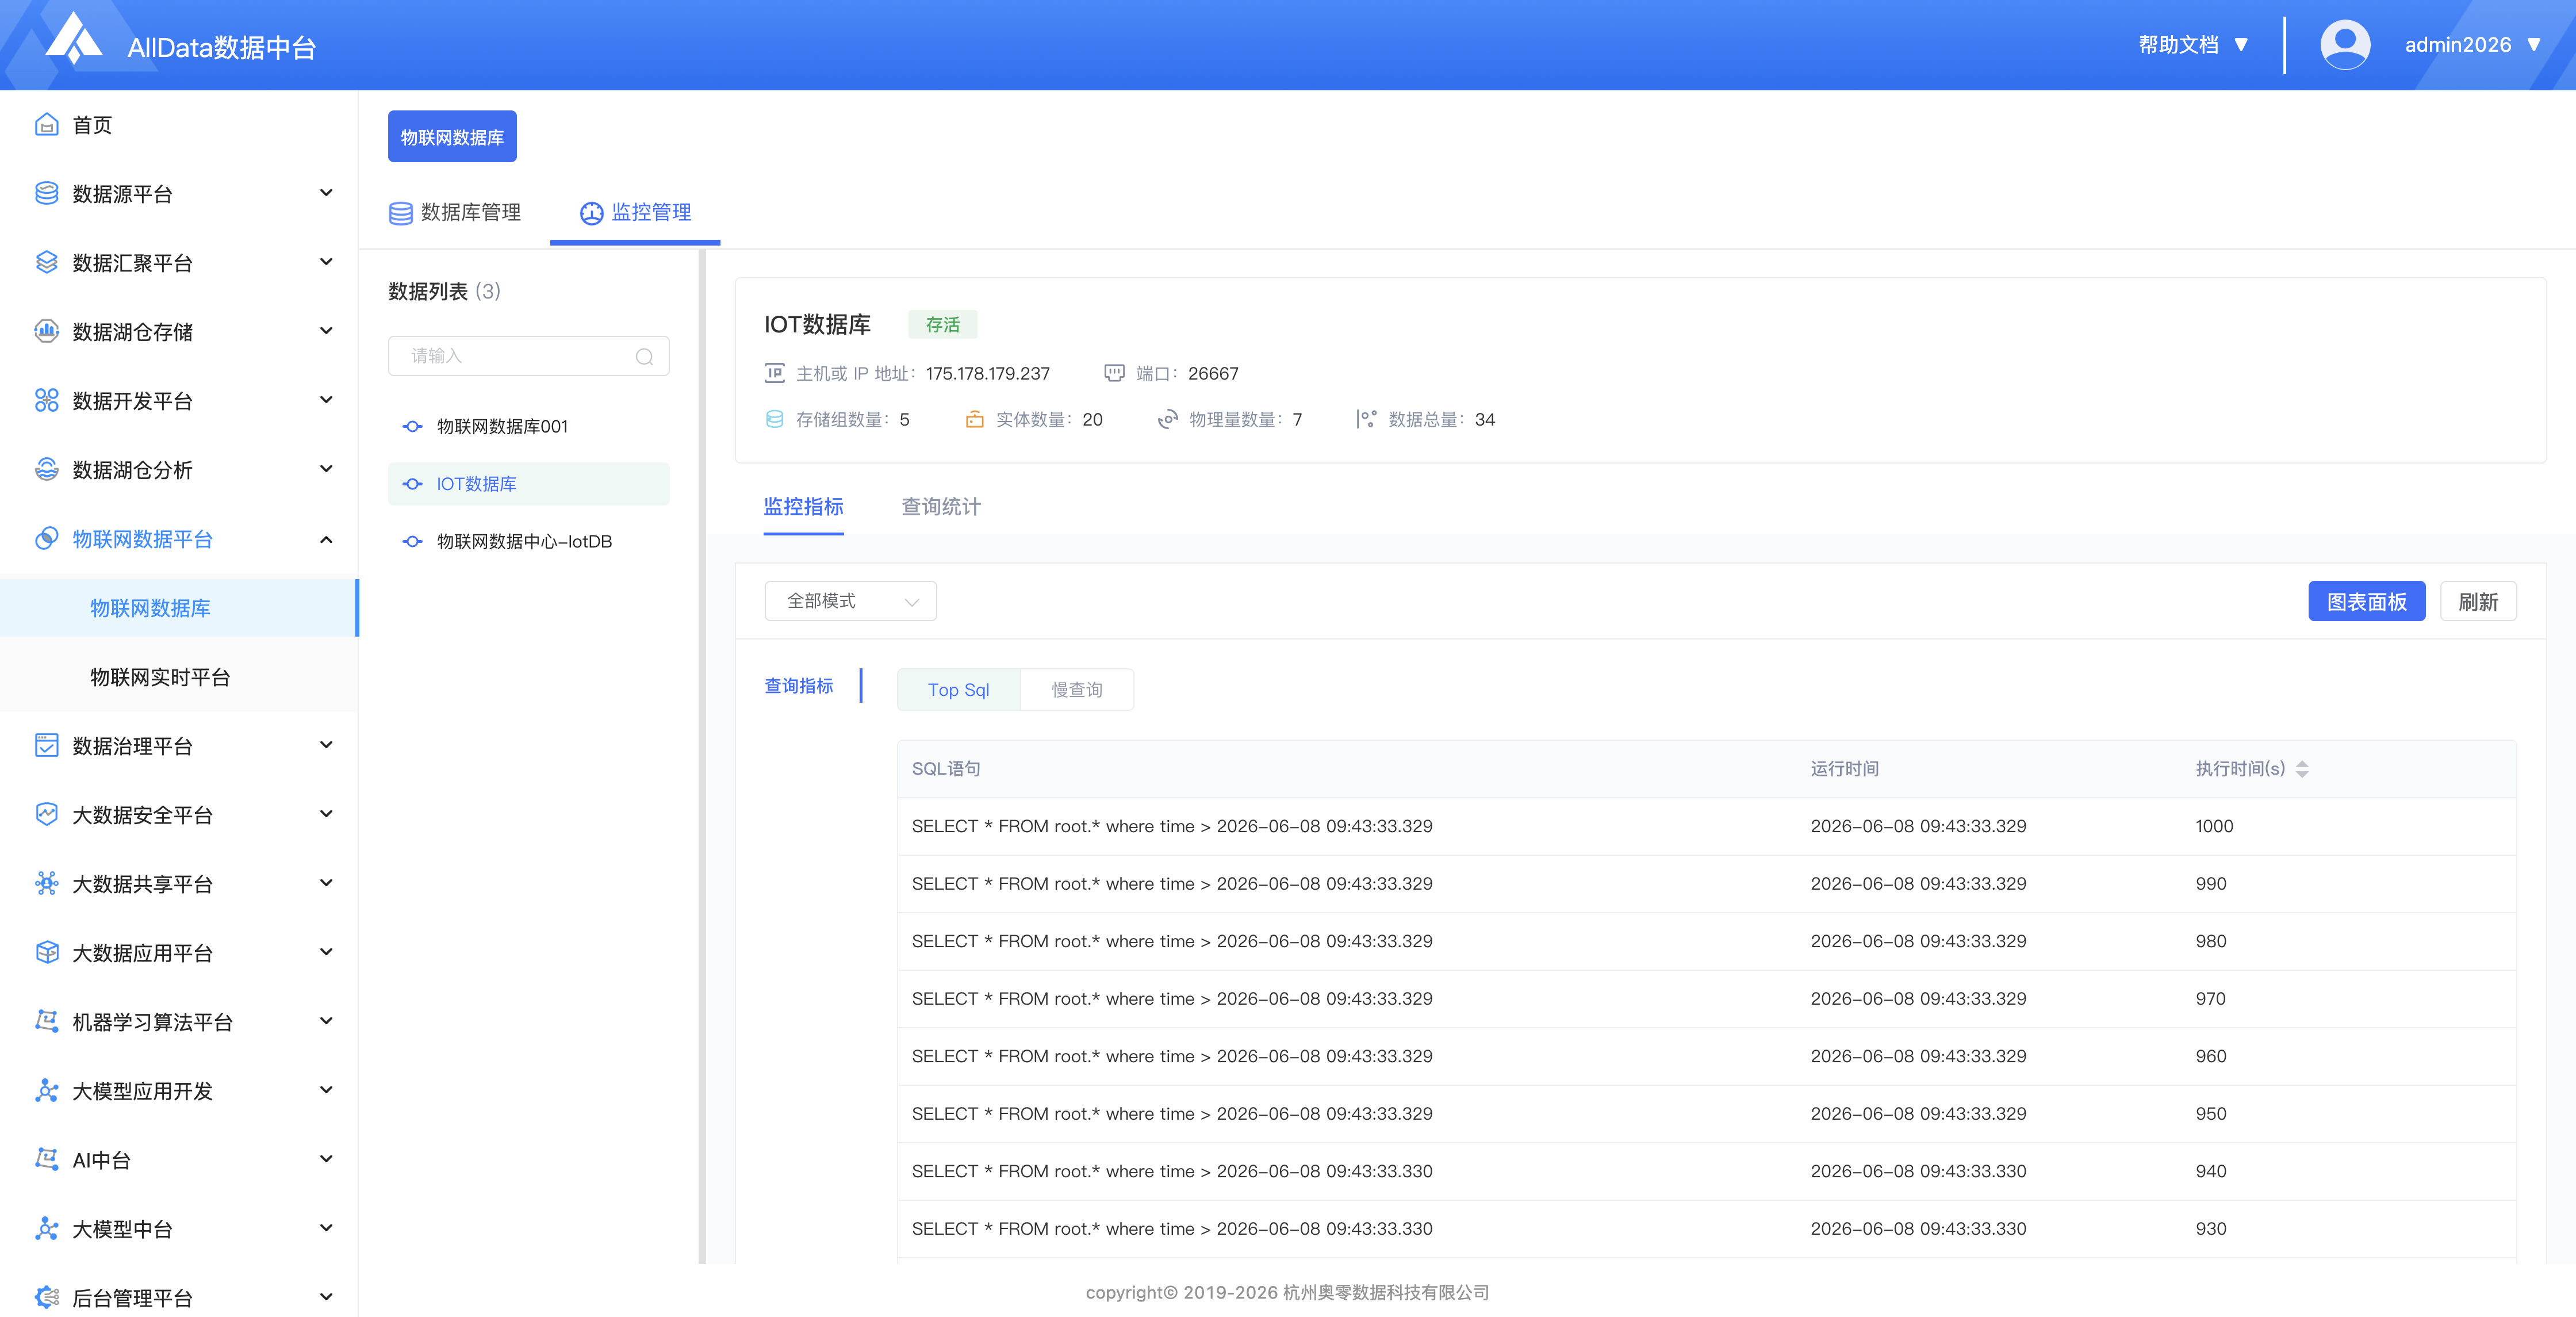Open the 全部模式 dropdown
This screenshot has height=1317, width=2576.
(850, 601)
